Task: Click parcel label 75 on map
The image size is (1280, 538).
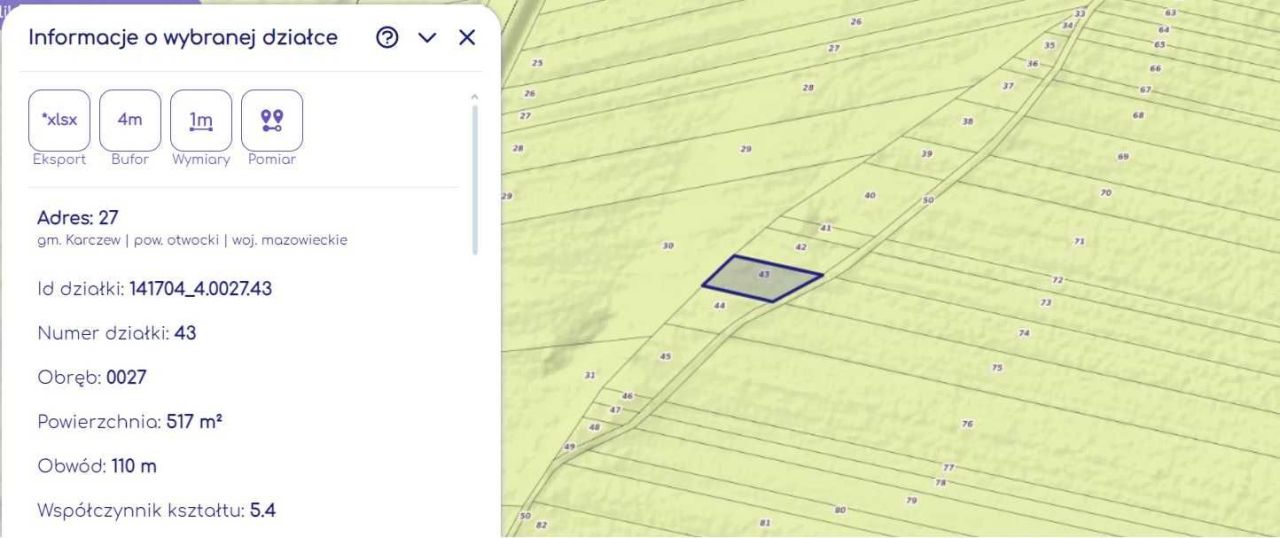Action: click(997, 368)
